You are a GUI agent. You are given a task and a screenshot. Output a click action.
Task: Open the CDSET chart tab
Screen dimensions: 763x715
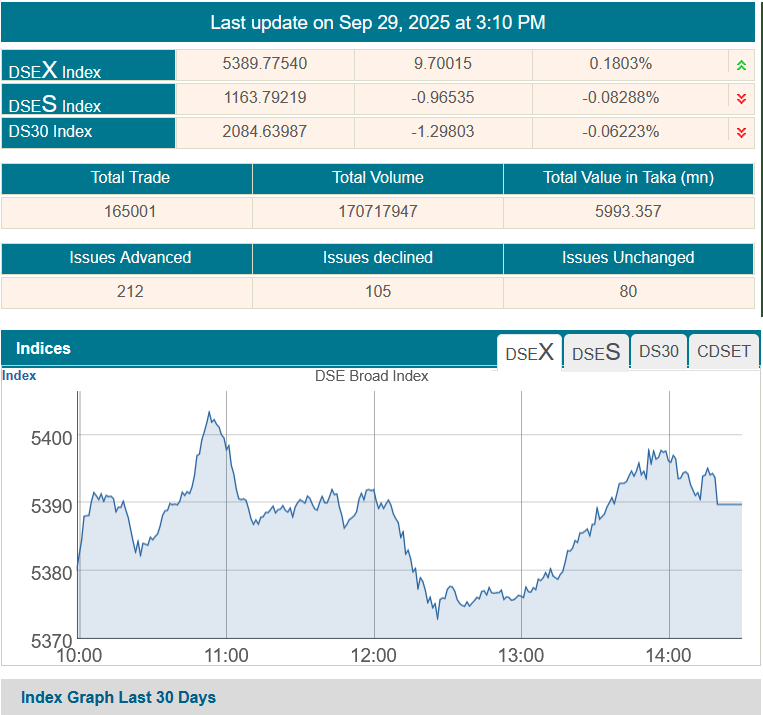724,352
